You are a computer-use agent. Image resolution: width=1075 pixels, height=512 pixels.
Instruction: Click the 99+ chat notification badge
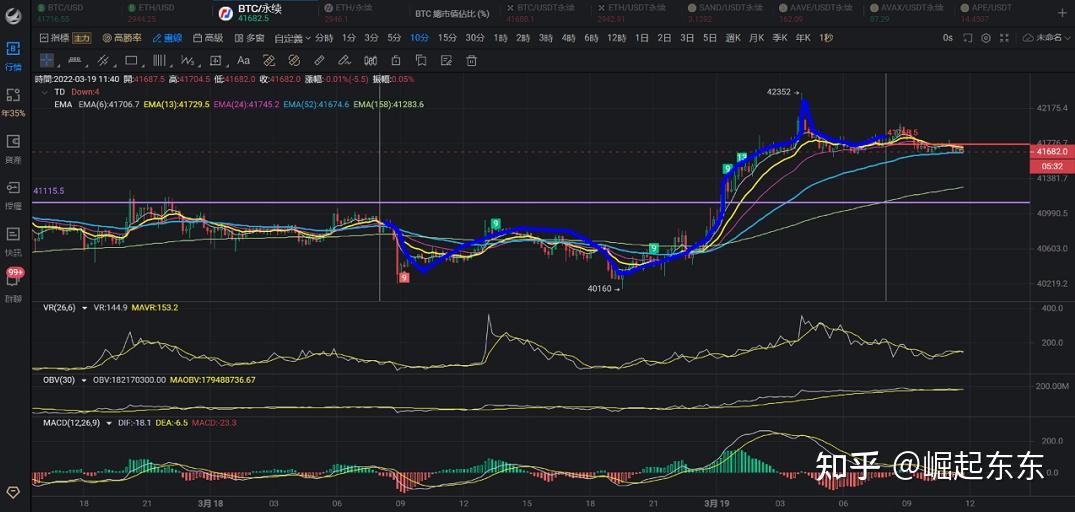click(x=14, y=273)
